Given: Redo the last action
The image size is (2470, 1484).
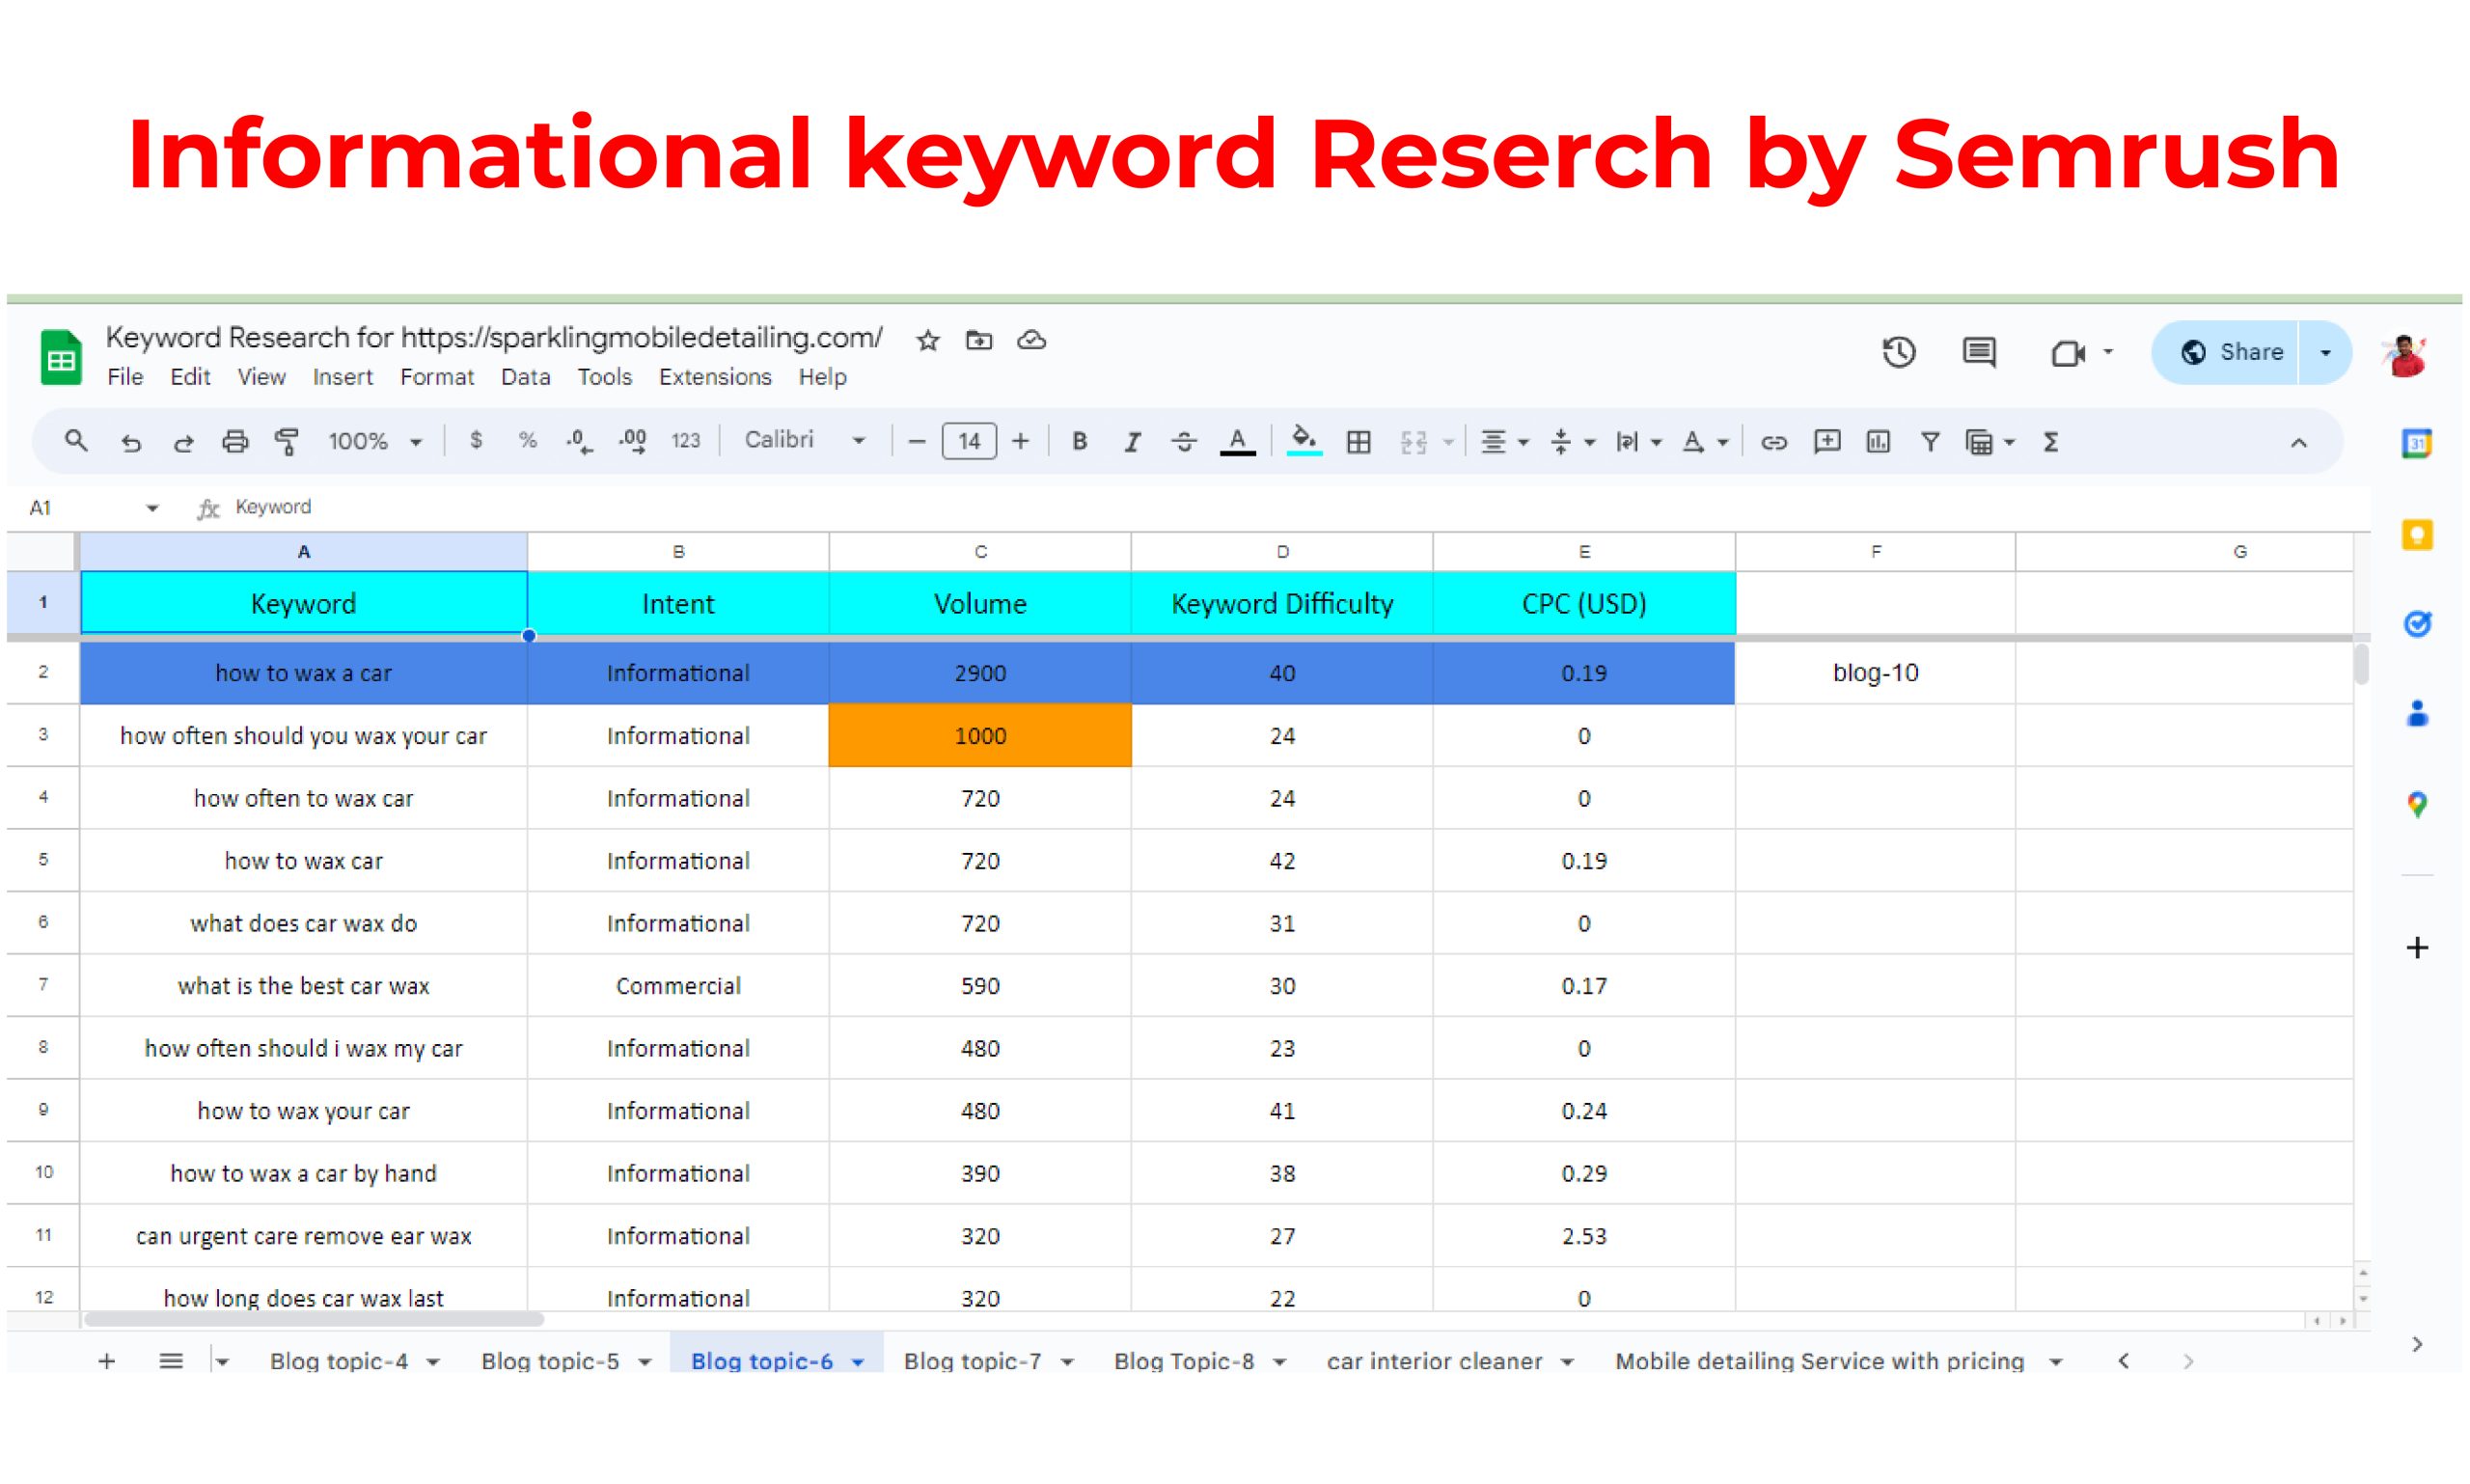Looking at the screenshot, I should (183, 441).
